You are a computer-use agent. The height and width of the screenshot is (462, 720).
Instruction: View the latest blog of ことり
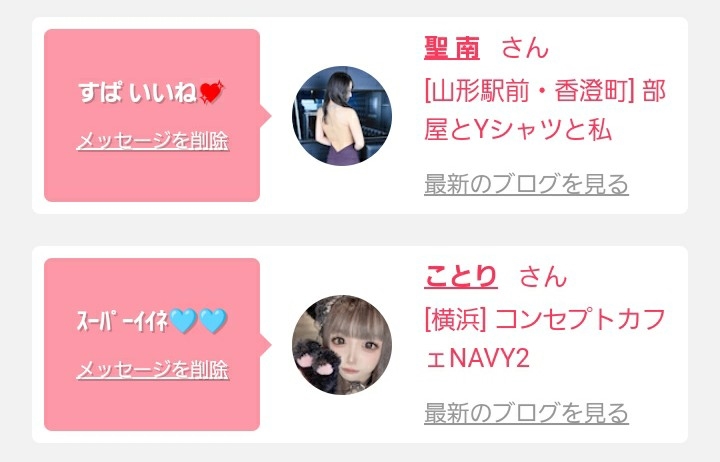coord(526,413)
